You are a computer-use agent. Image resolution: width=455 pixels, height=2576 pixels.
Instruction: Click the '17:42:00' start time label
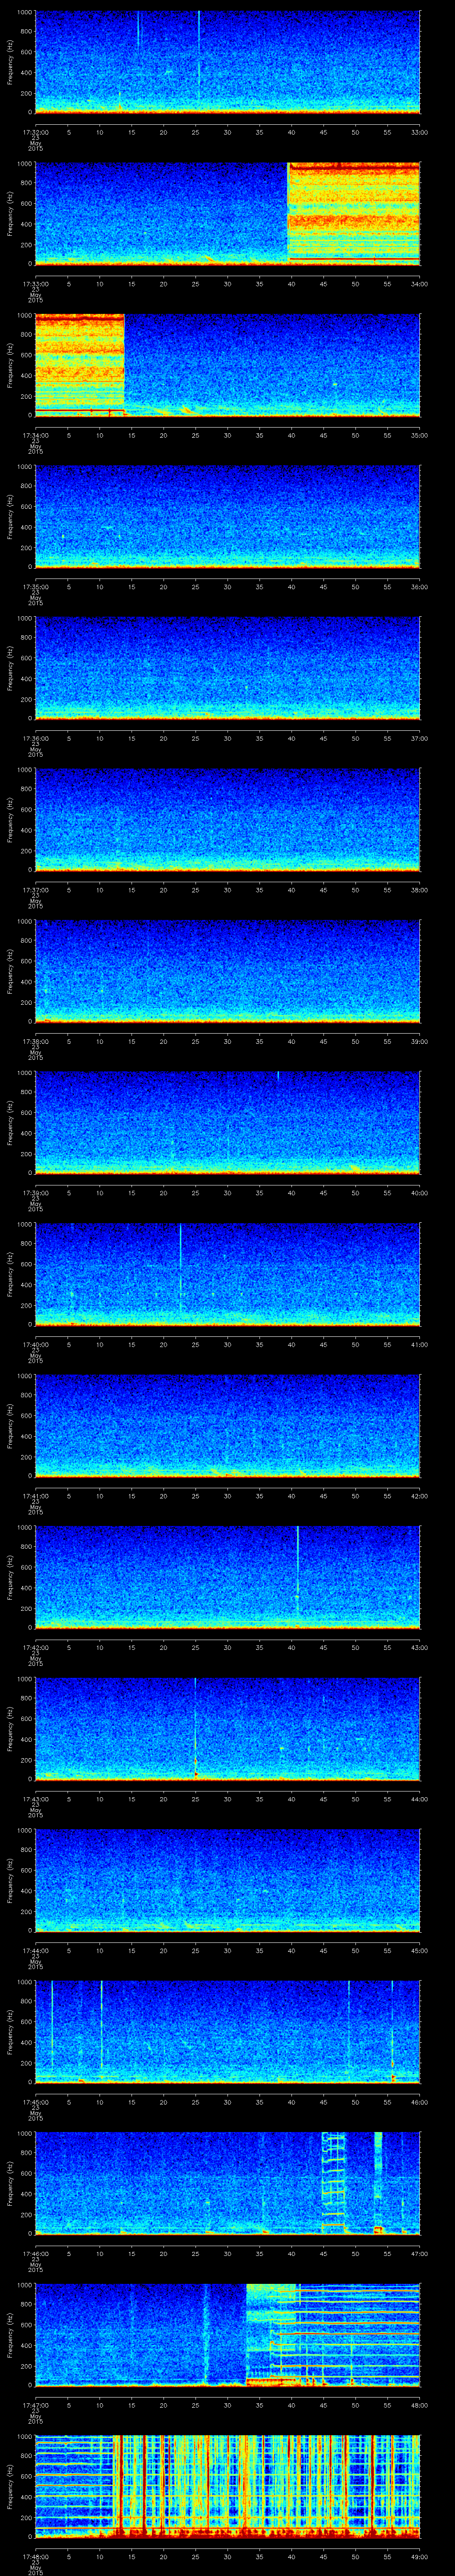pyautogui.click(x=35, y=1647)
